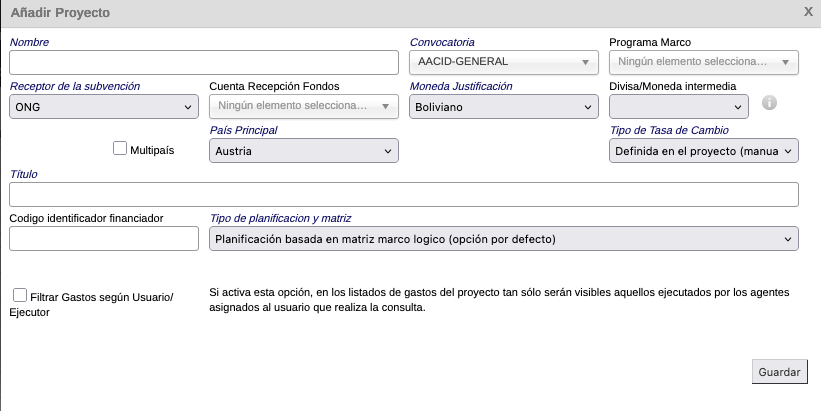Enable the Multipaís checkbox

pyautogui.click(x=120, y=149)
